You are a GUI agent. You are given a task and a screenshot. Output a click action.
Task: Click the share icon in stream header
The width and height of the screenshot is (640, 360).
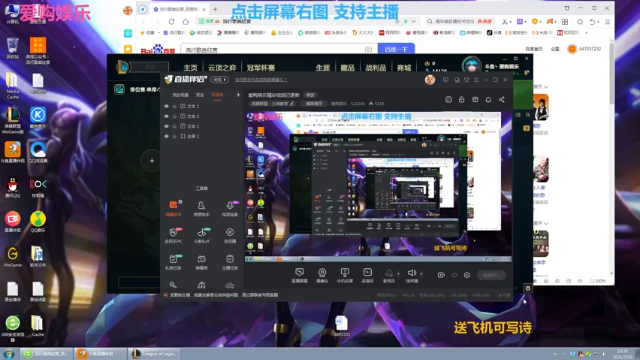[x=502, y=100]
